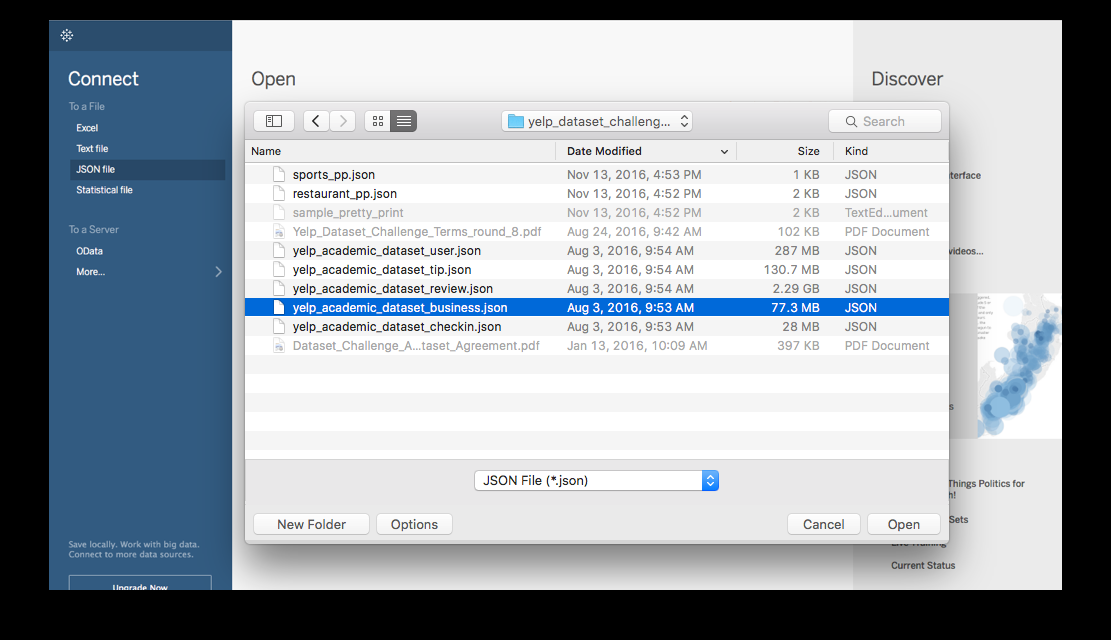Click the Options button
This screenshot has width=1111, height=640.
coord(414,524)
